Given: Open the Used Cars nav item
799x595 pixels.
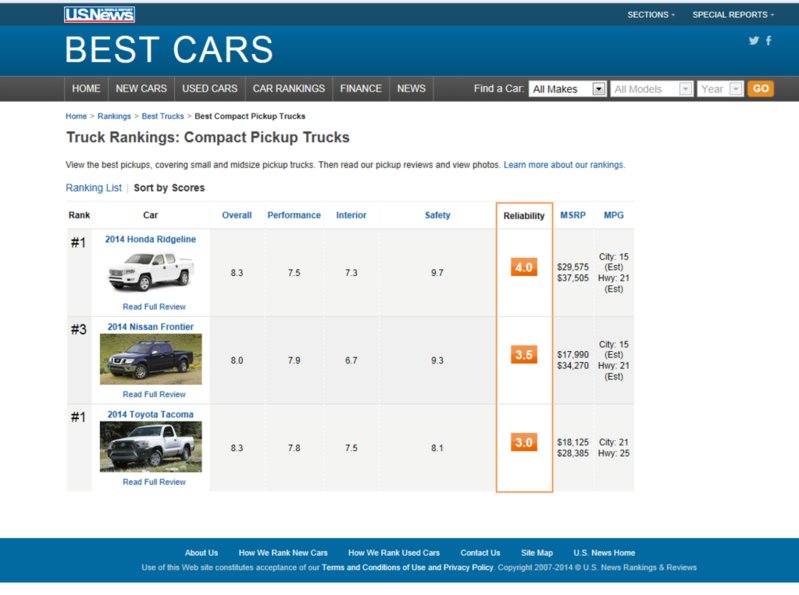Looking at the screenshot, I should point(210,89).
